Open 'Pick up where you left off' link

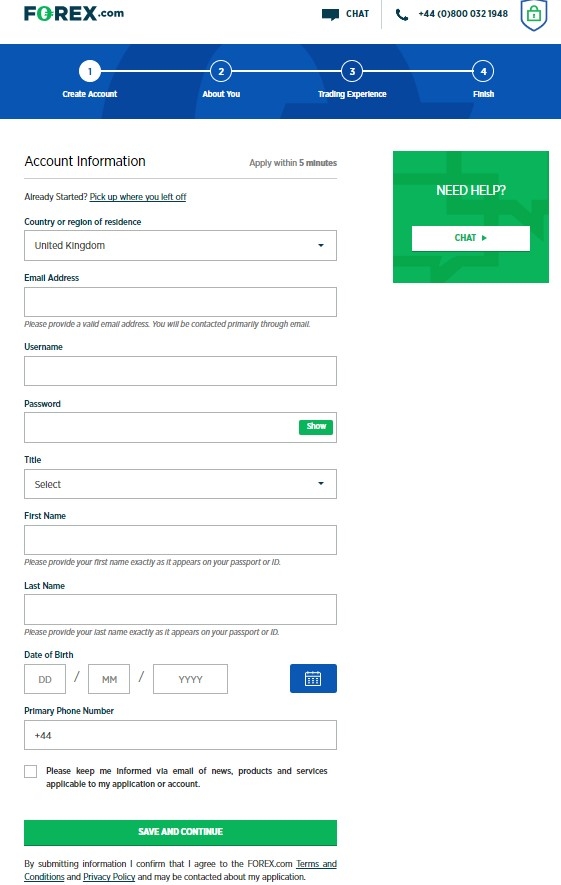click(x=138, y=197)
